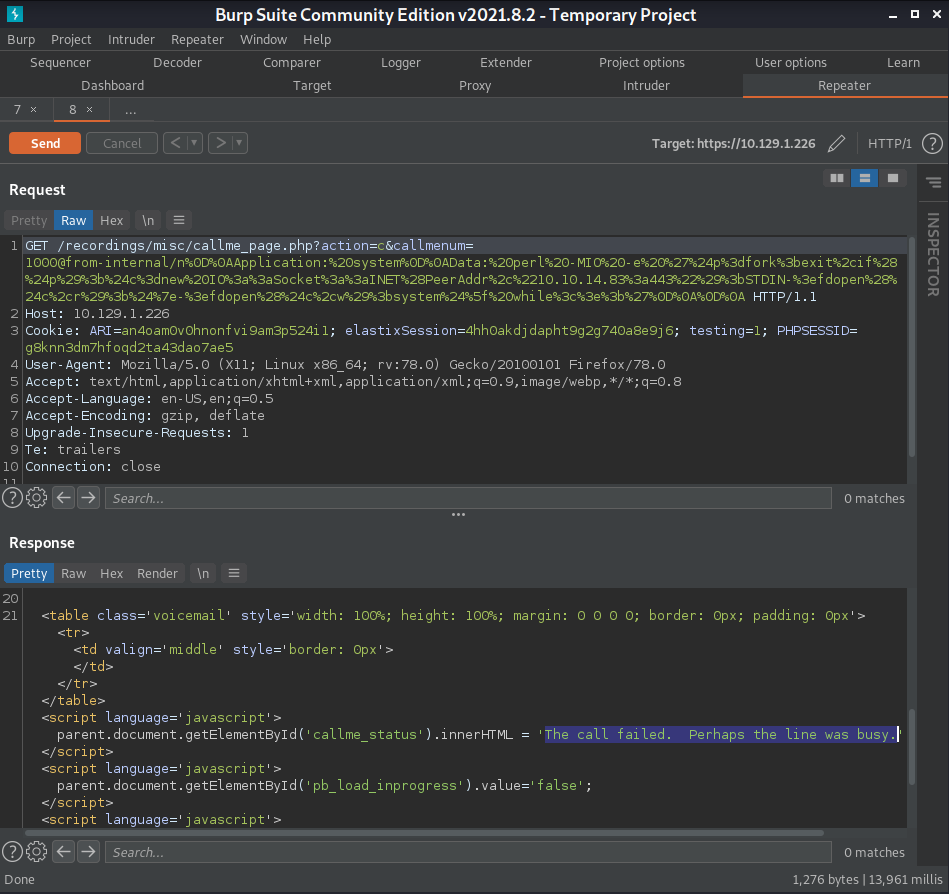Add a new Repeater tab via ellipsis
949x894 pixels.
tap(130, 110)
